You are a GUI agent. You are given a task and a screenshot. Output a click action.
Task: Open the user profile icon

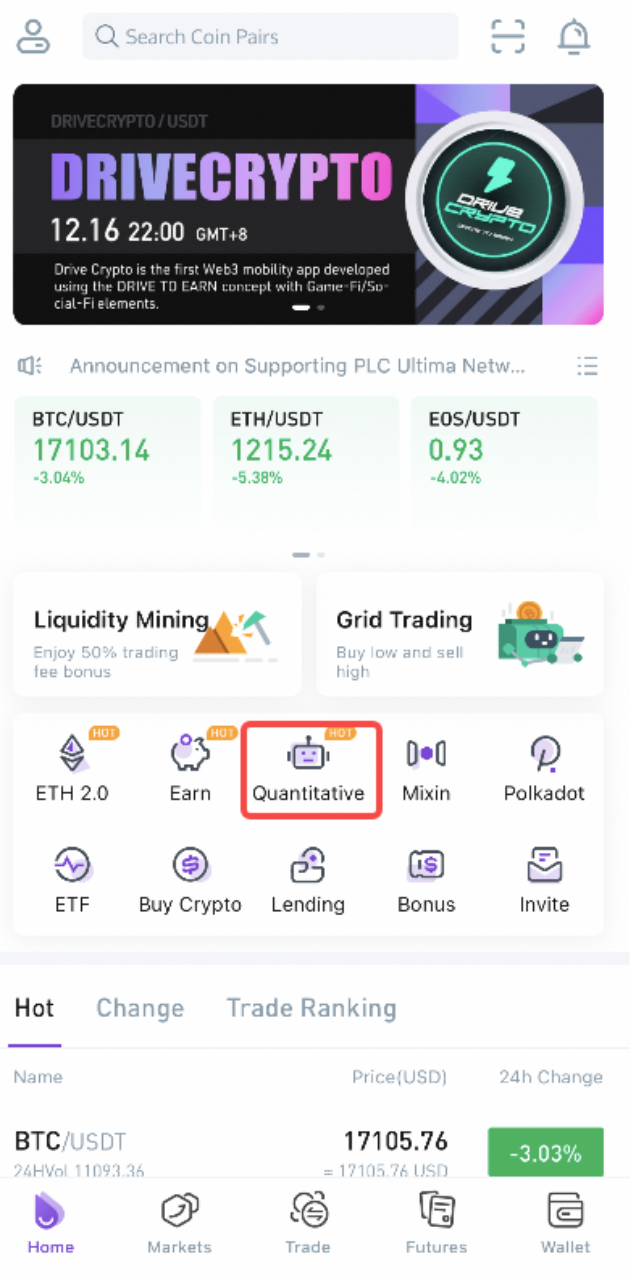click(x=33, y=37)
